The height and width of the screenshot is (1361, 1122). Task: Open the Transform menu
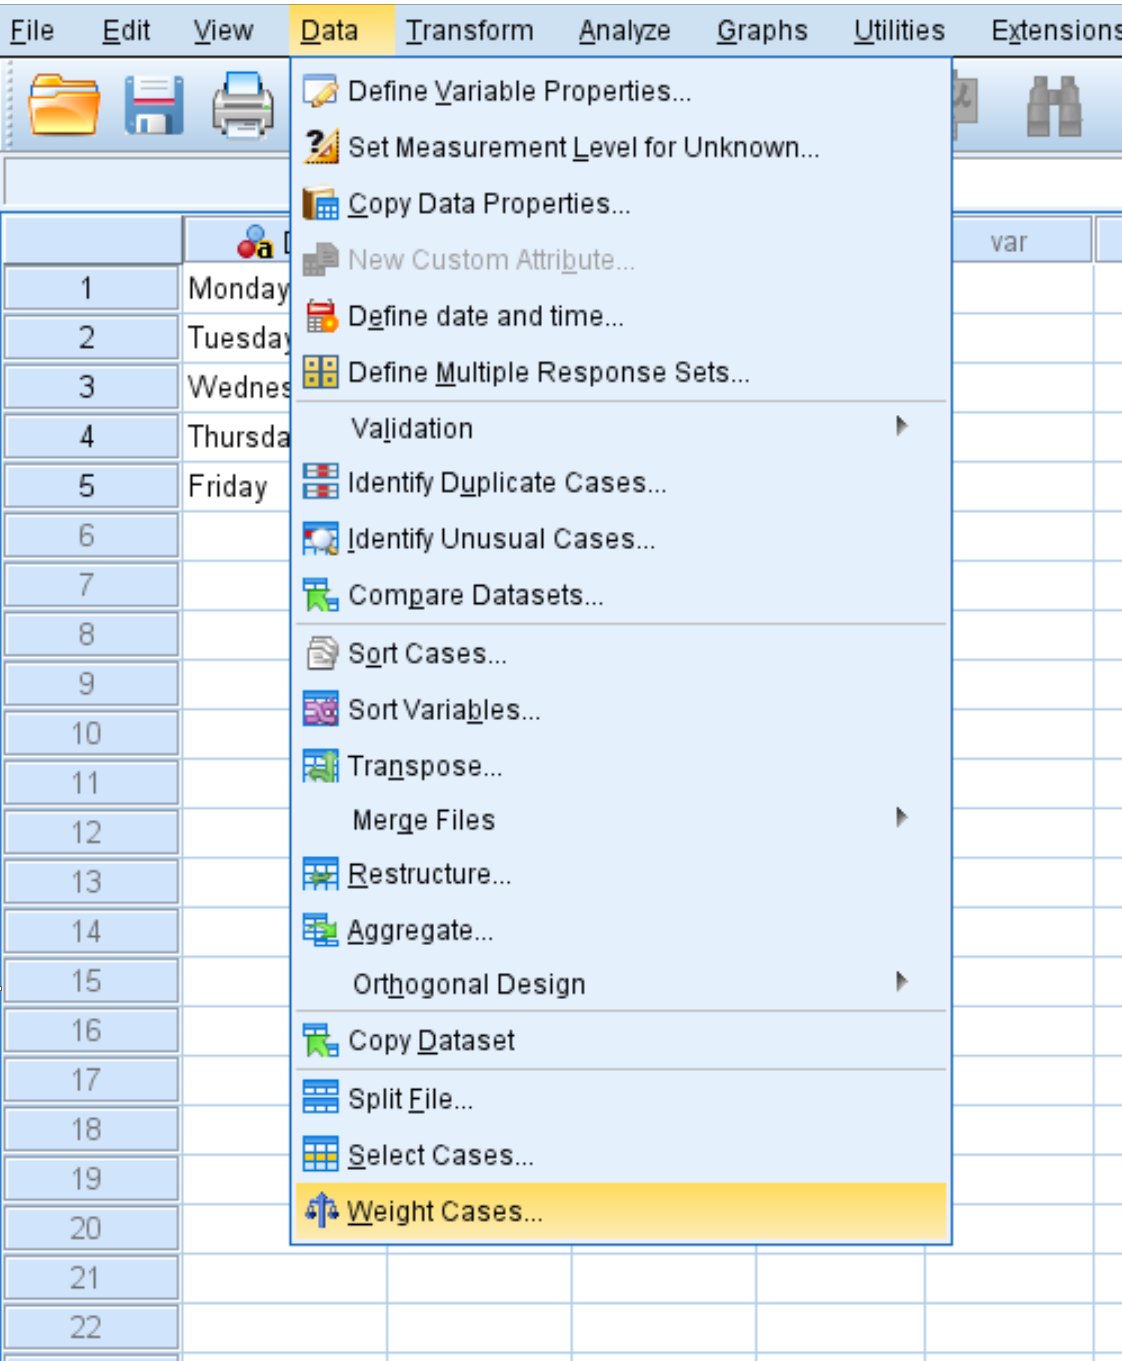pos(469,30)
